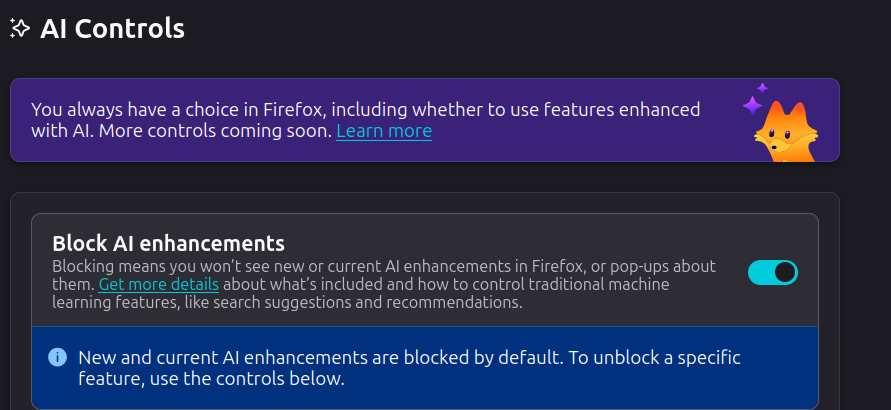
Task: Follow the Get more details link
Action: [158, 285]
